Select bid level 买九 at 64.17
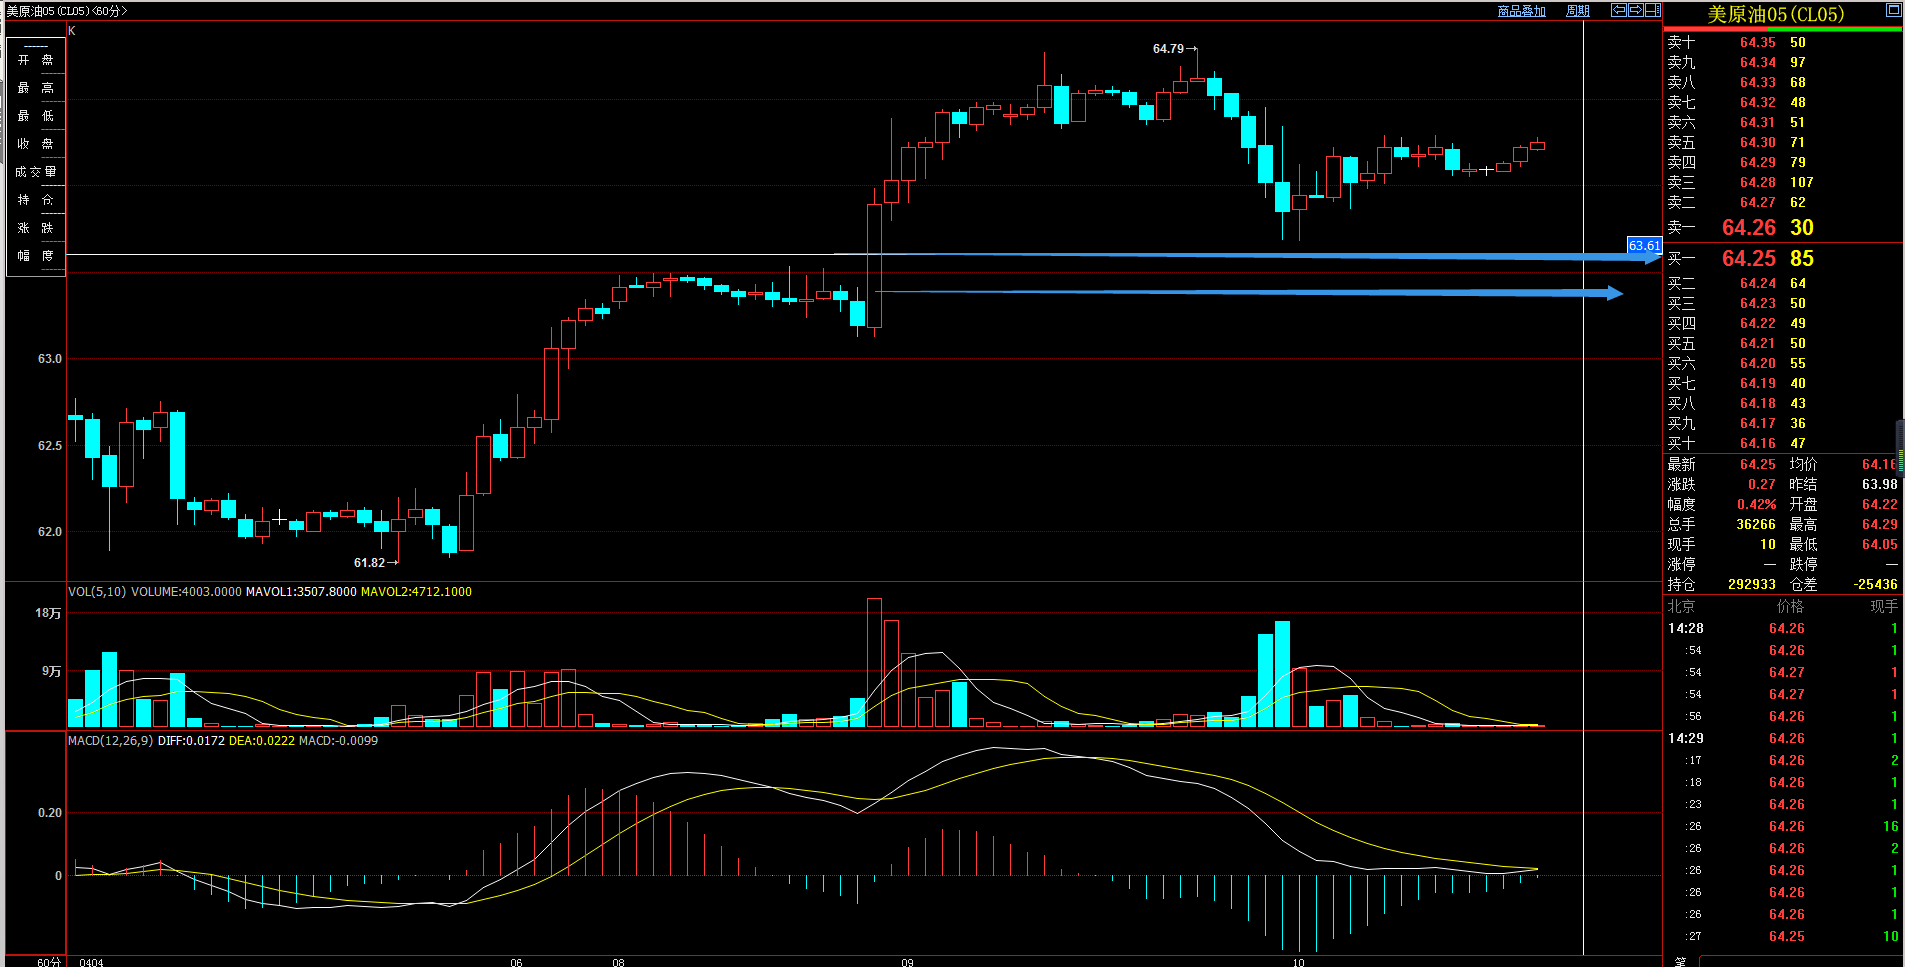 pos(1783,423)
